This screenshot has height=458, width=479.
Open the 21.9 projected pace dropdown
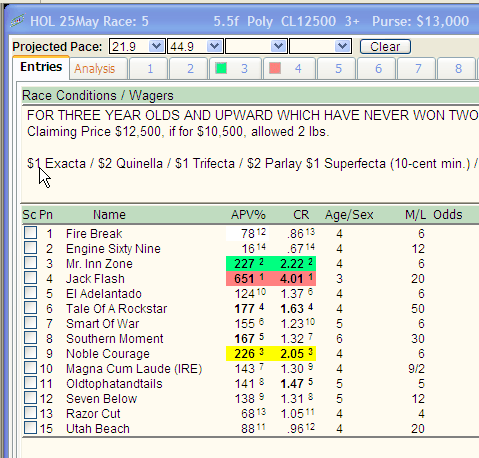point(156,46)
